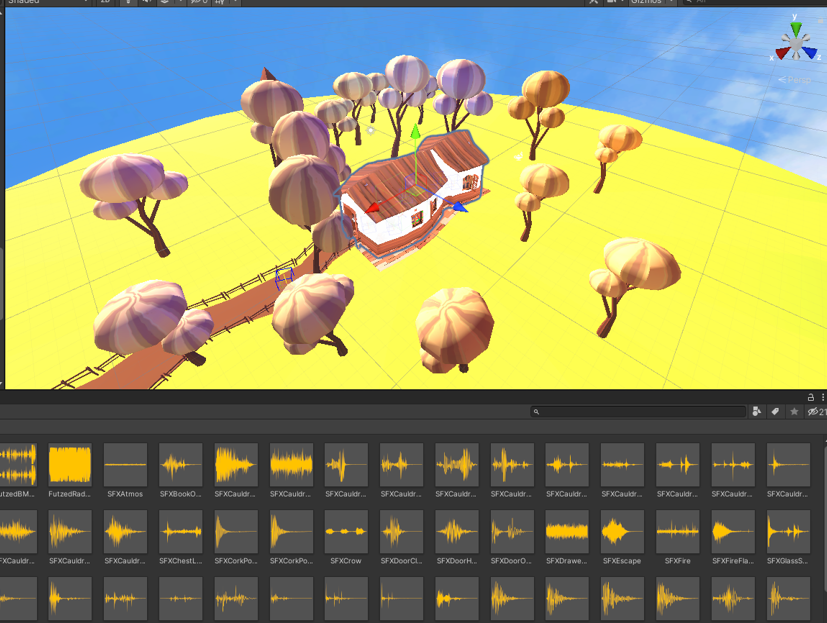This screenshot has height=623, width=827.
Task: Toggle the Project panel lock icon
Action: click(x=810, y=397)
